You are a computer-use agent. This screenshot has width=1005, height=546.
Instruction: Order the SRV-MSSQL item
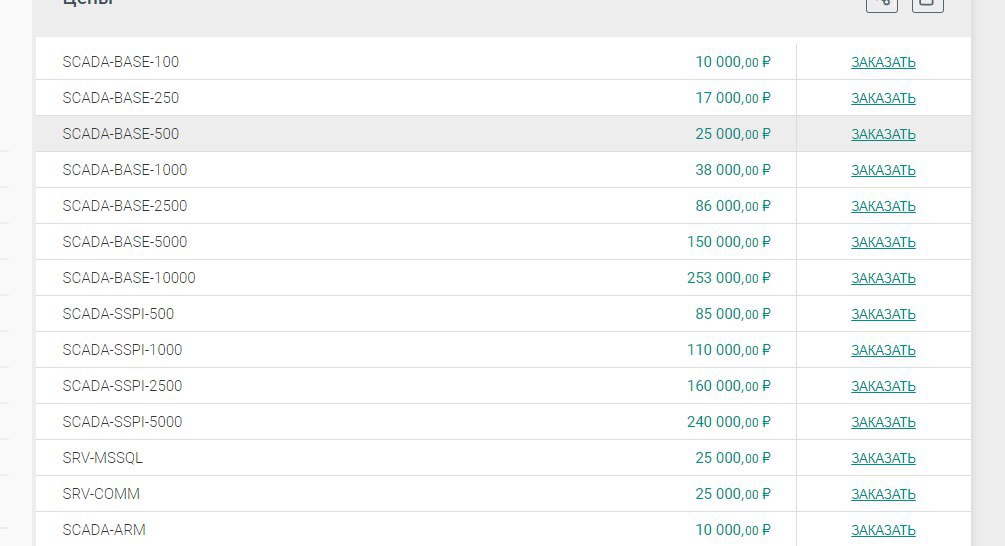[883, 458]
